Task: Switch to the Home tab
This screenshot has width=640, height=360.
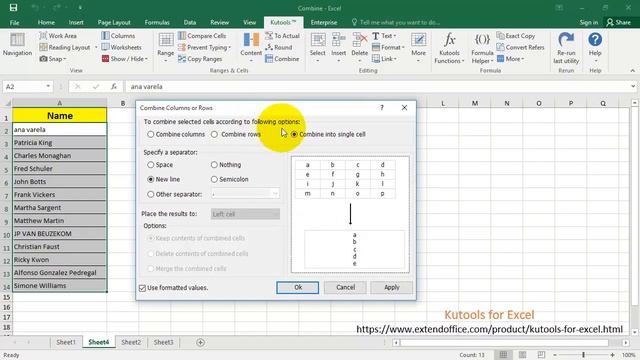Action: [46, 22]
